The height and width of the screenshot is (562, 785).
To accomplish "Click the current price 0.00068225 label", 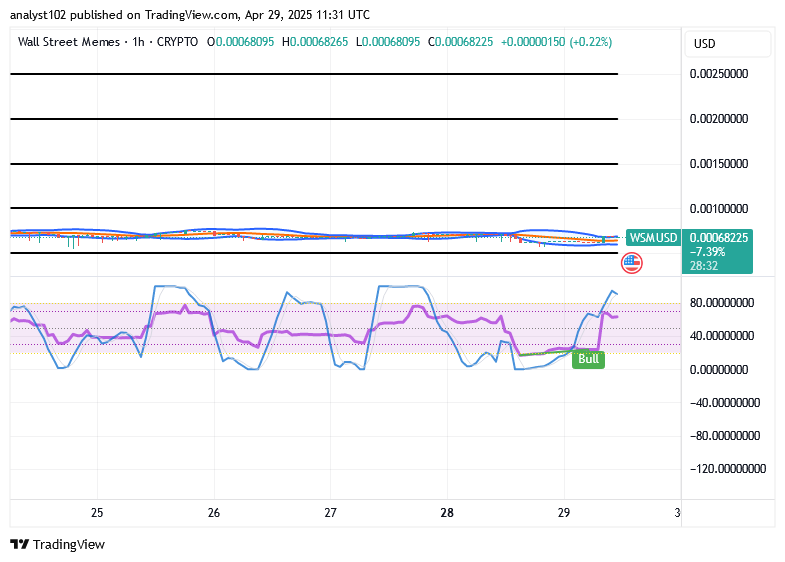I will click(719, 238).
